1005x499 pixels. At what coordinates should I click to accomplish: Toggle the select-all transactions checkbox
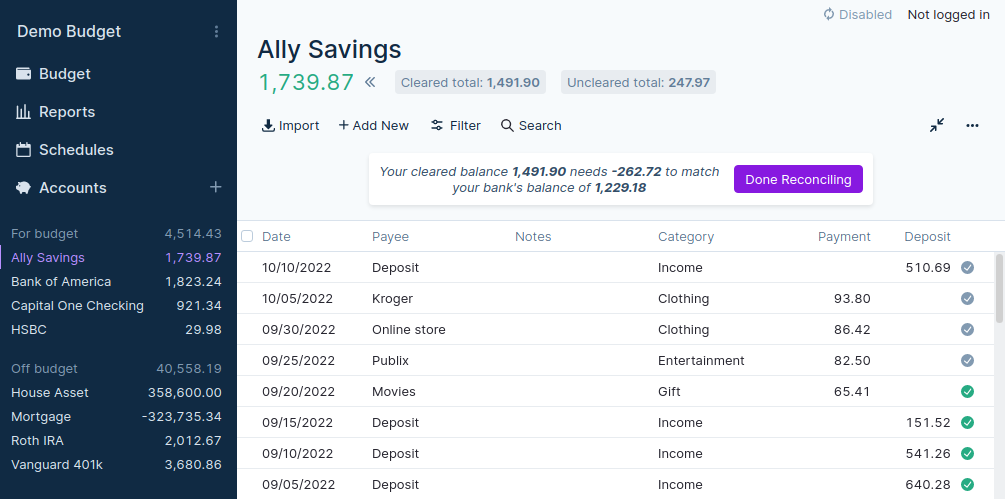[247, 236]
